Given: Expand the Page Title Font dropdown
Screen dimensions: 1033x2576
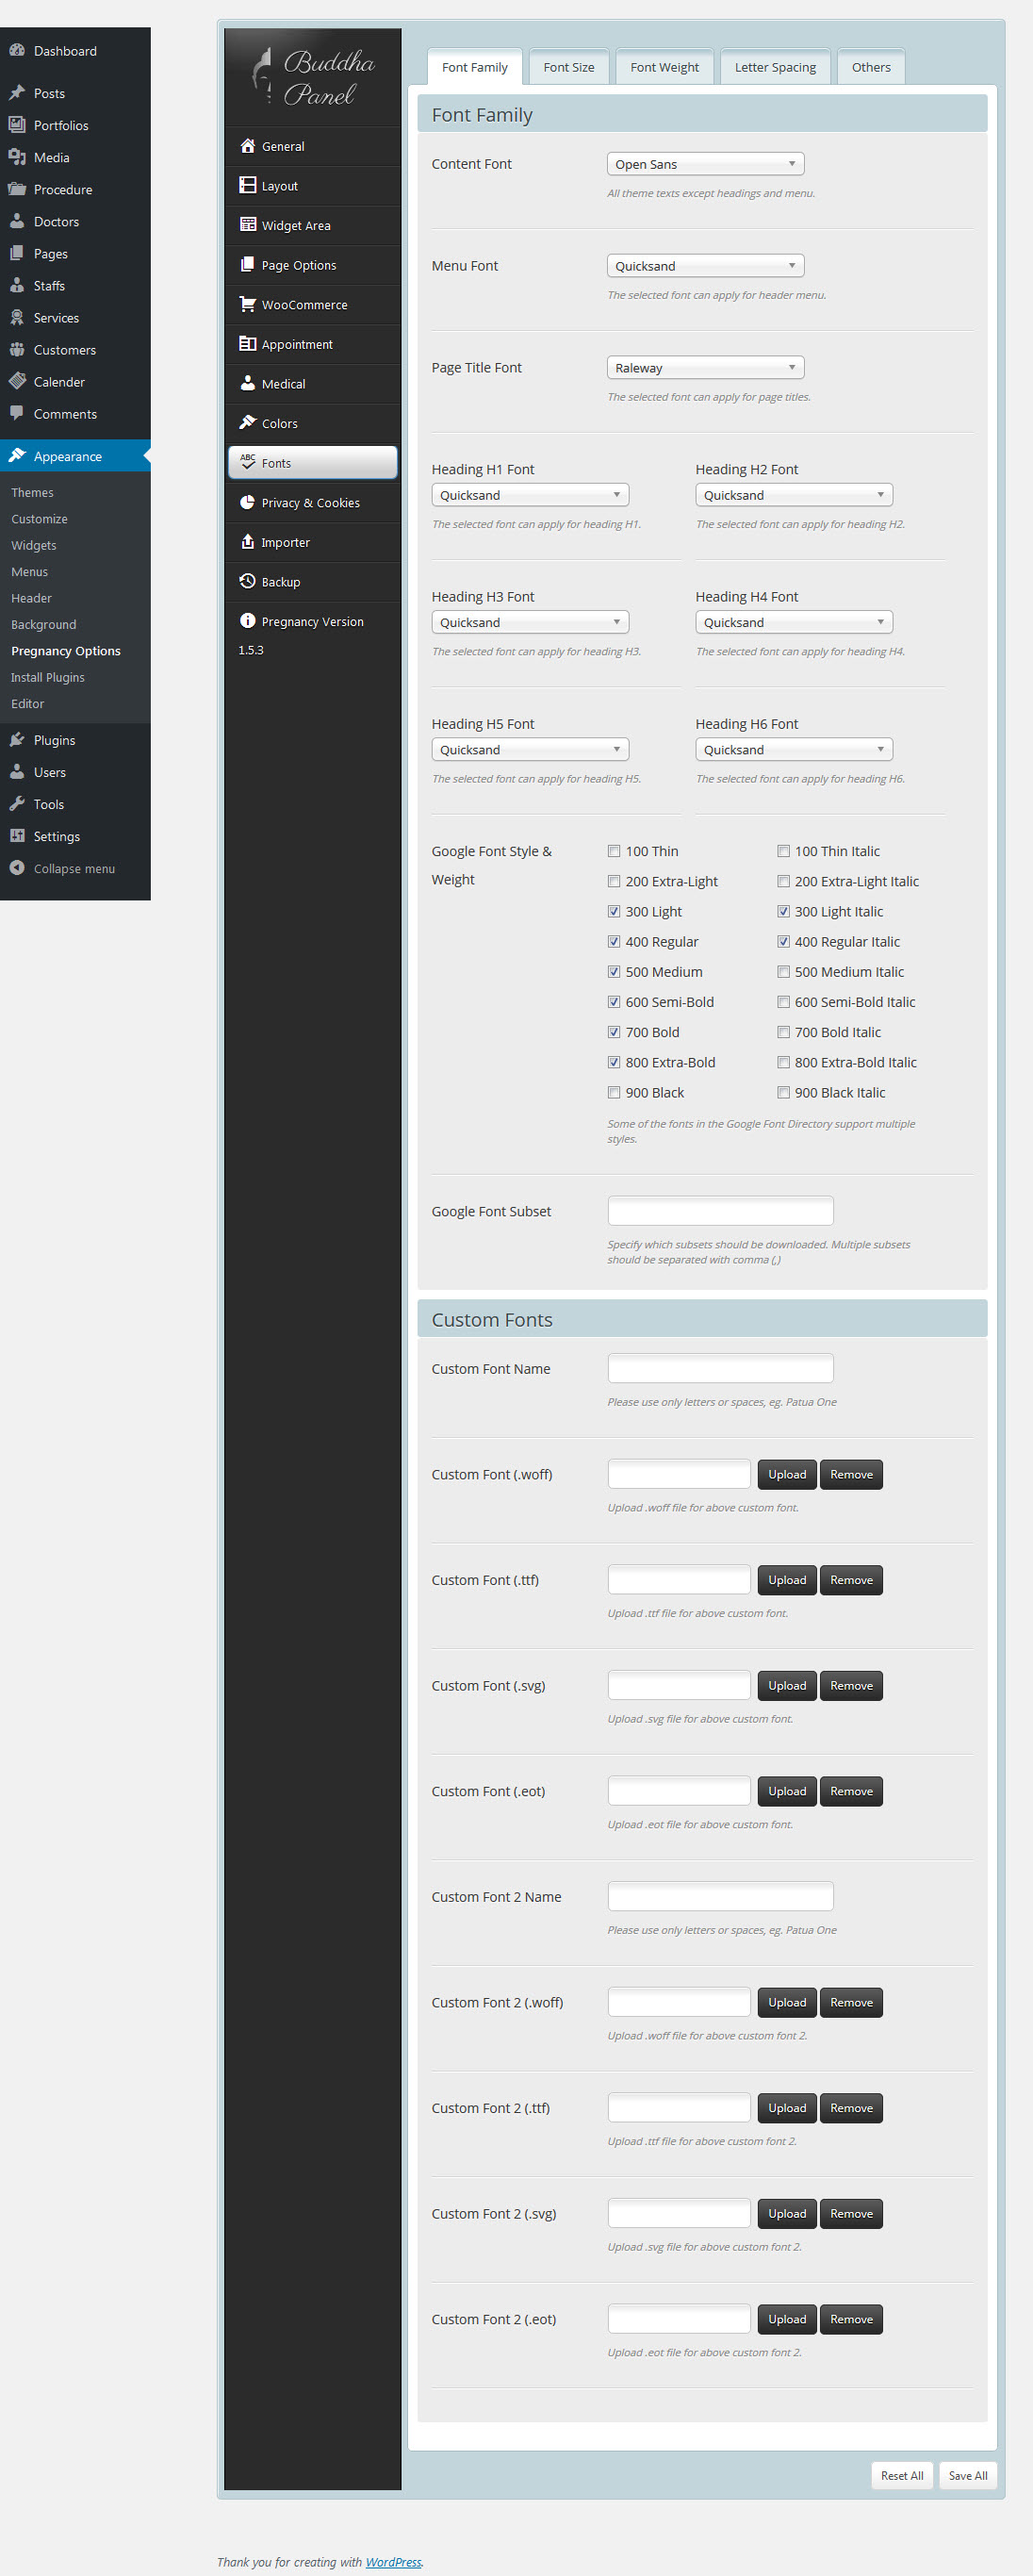Looking at the screenshot, I should tap(705, 368).
